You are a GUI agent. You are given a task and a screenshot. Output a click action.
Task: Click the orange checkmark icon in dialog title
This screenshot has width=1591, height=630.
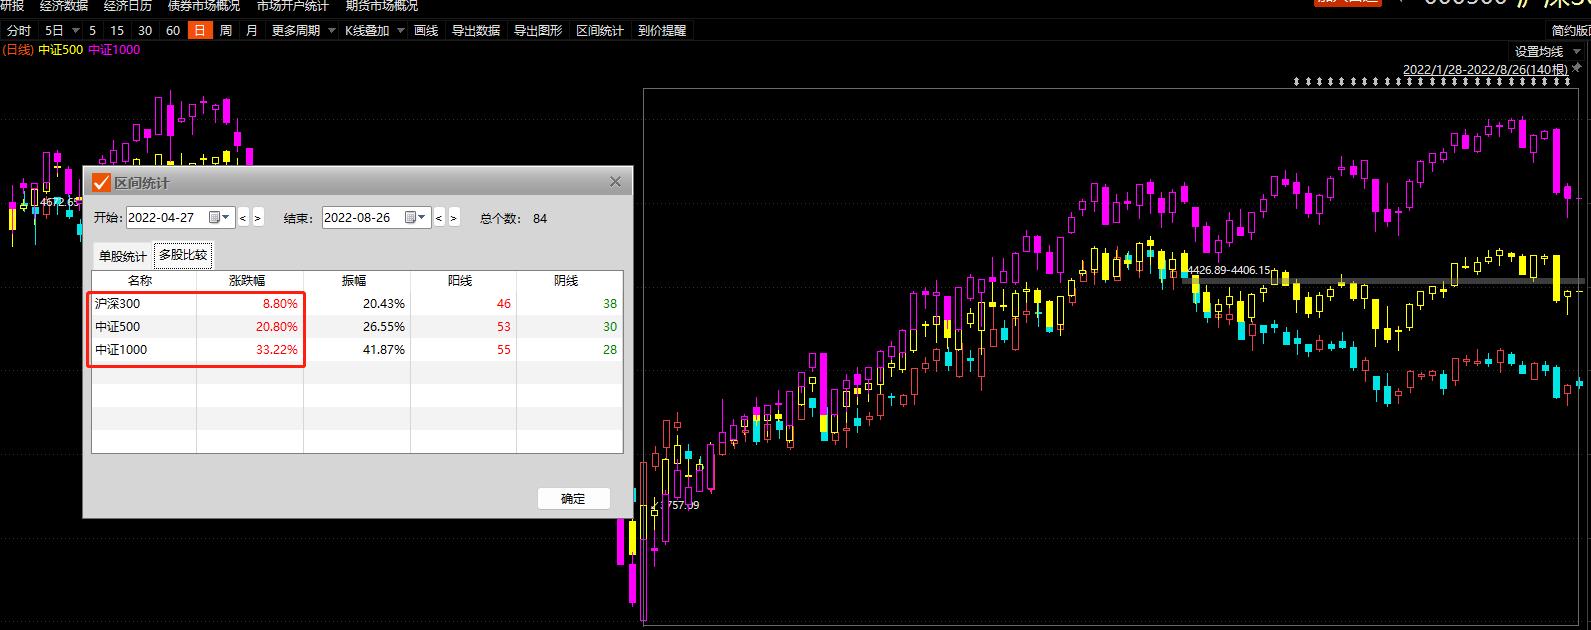coord(101,182)
